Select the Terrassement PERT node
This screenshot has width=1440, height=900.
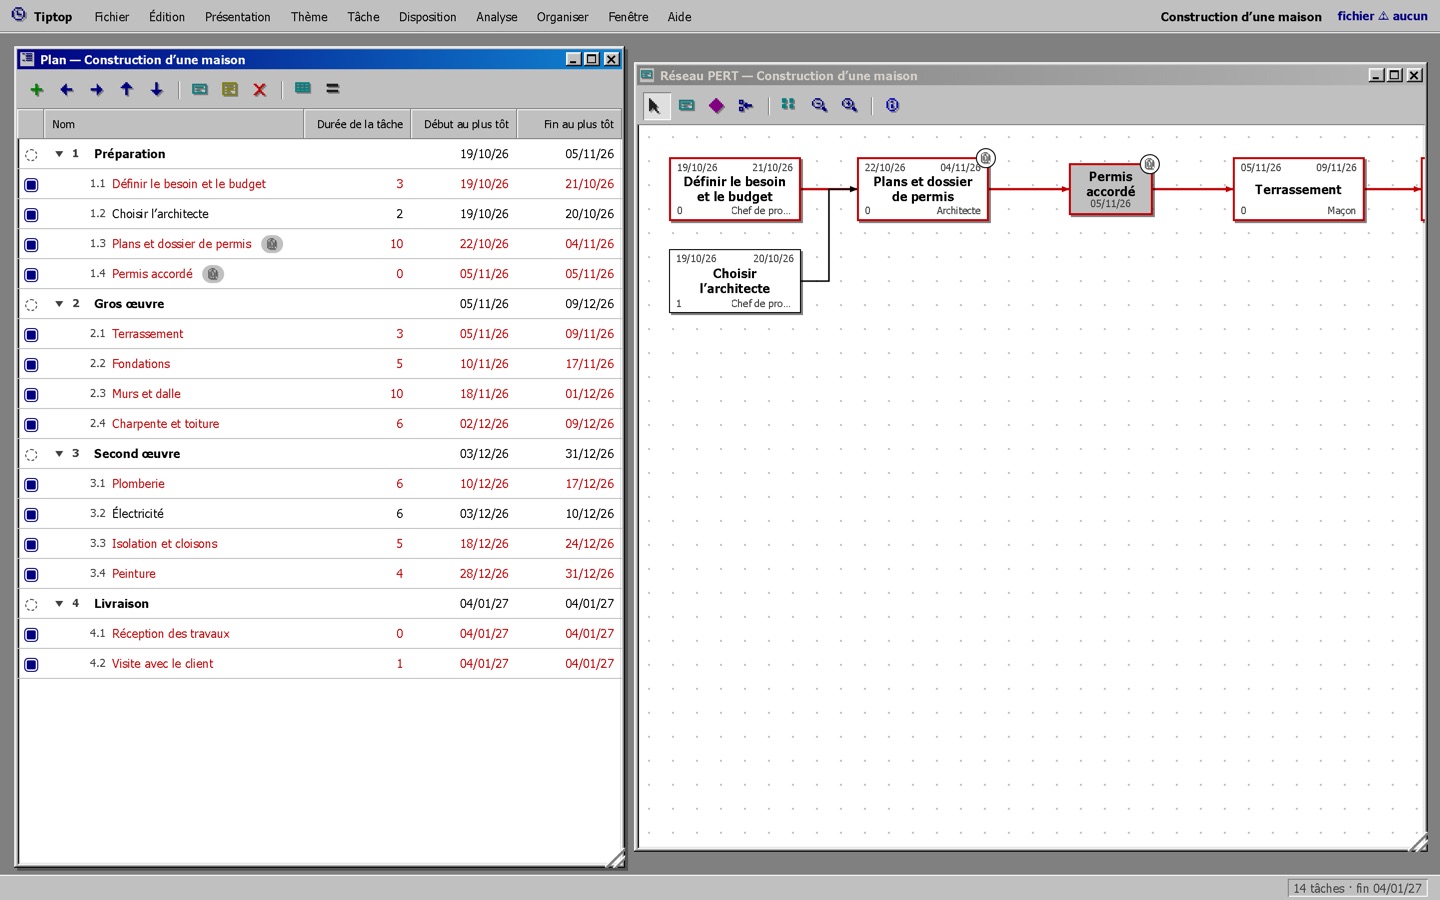click(x=1298, y=189)
